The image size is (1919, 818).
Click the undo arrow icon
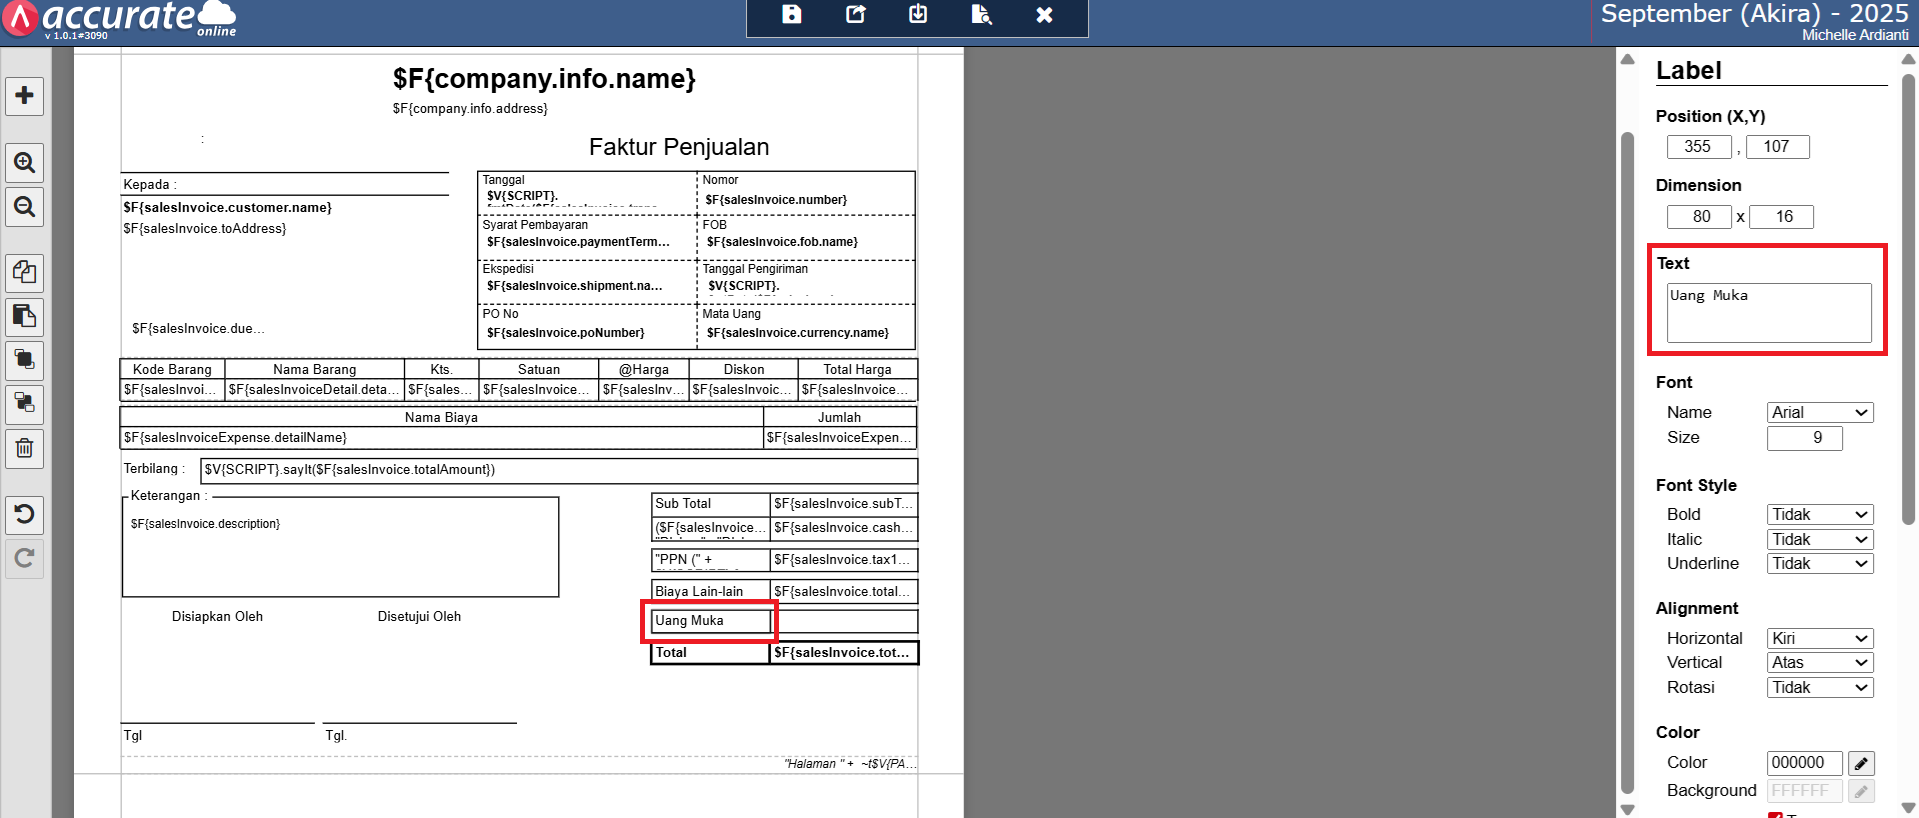click(x=24, y=514)
